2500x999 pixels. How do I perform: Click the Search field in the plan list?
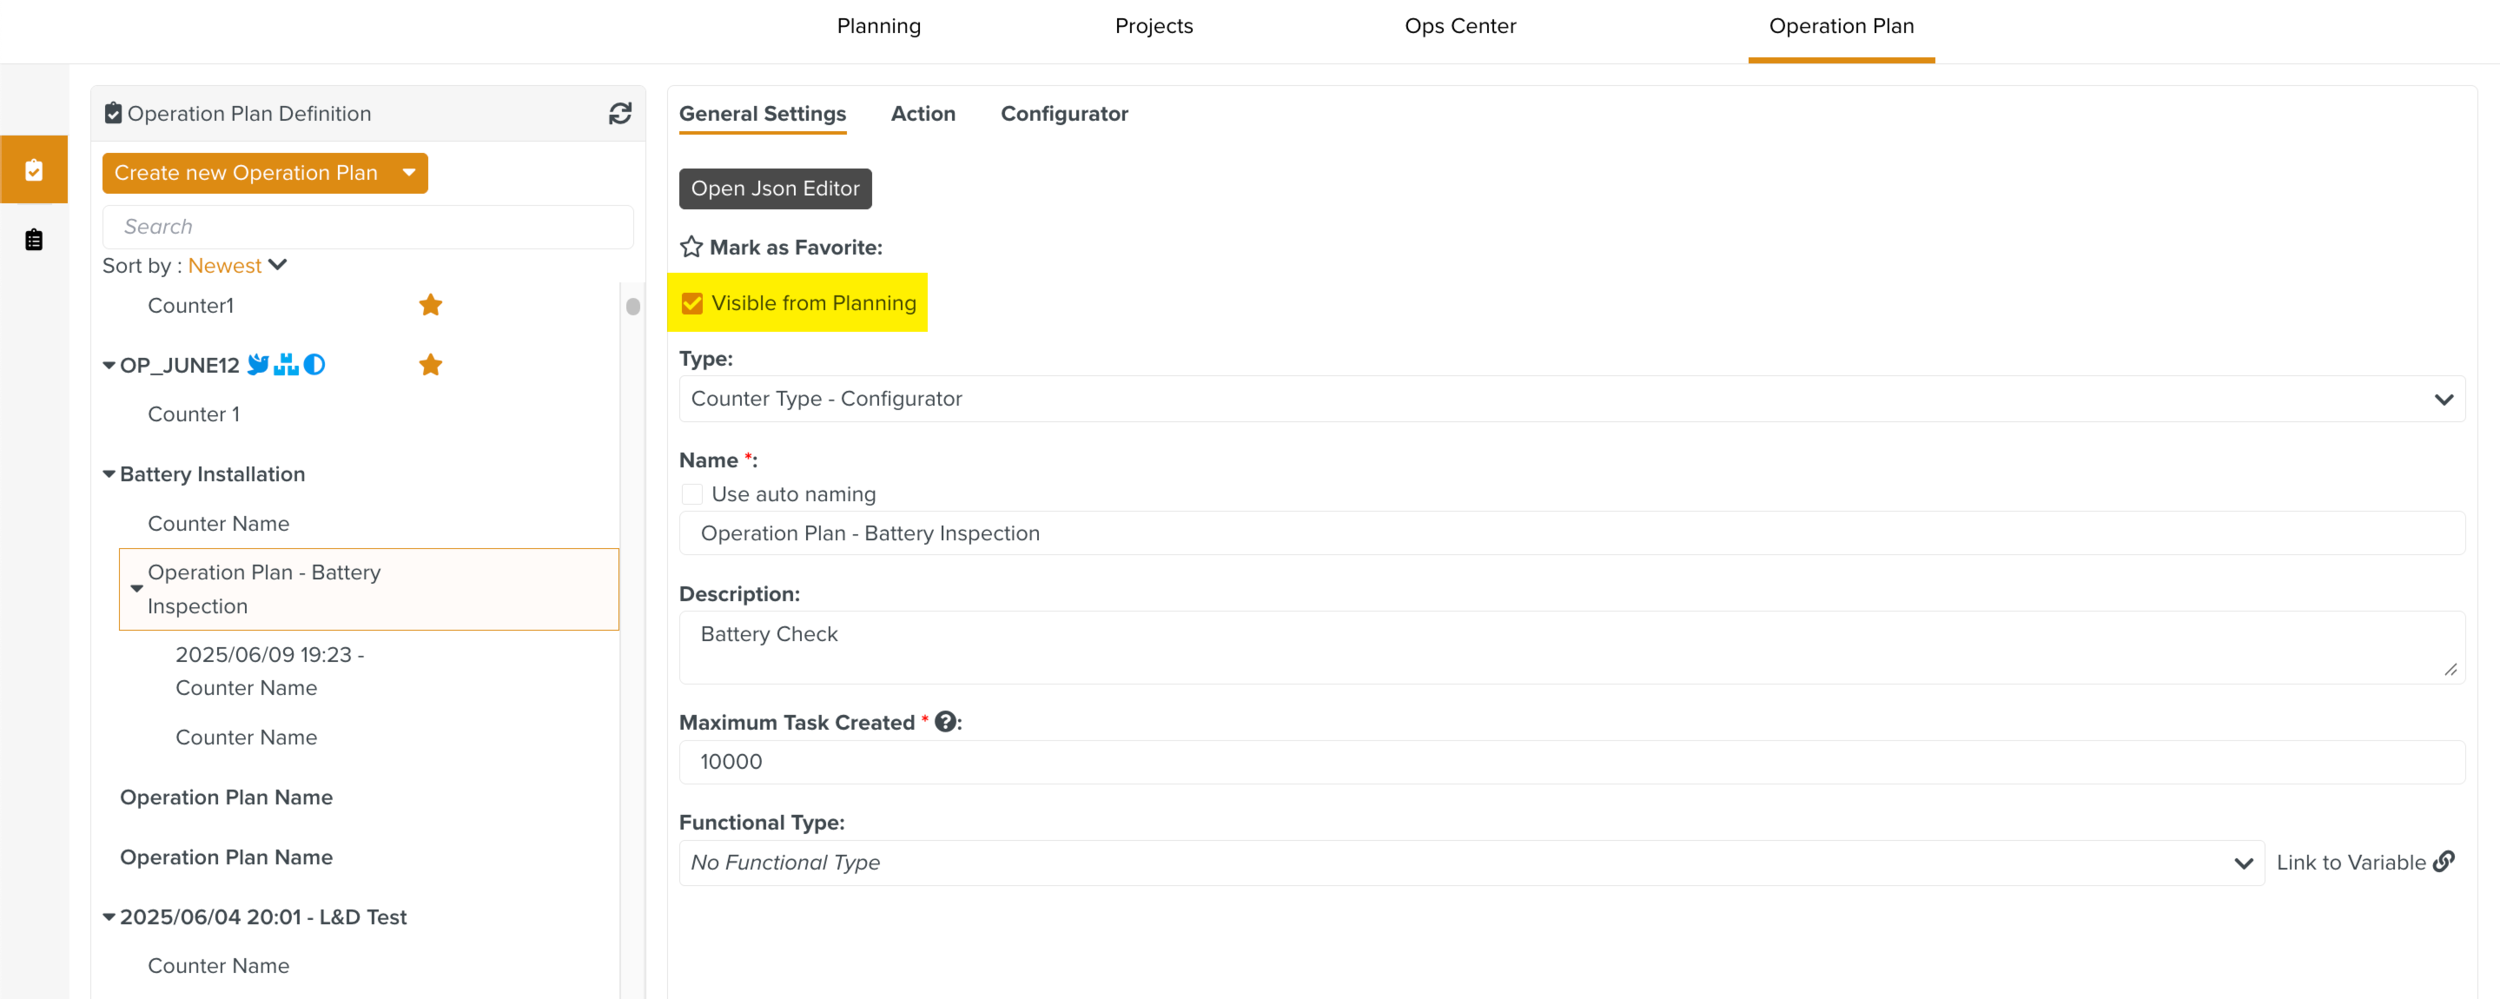(368, 227)
